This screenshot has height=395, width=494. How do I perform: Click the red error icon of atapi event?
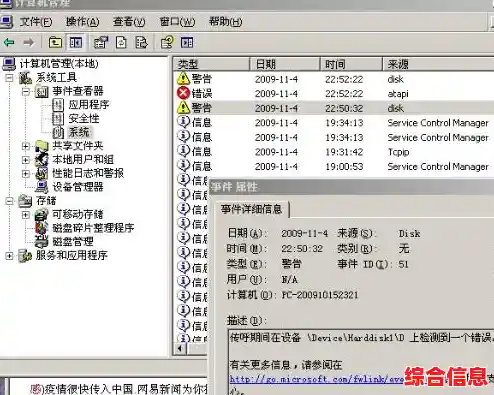coord(183,93)
